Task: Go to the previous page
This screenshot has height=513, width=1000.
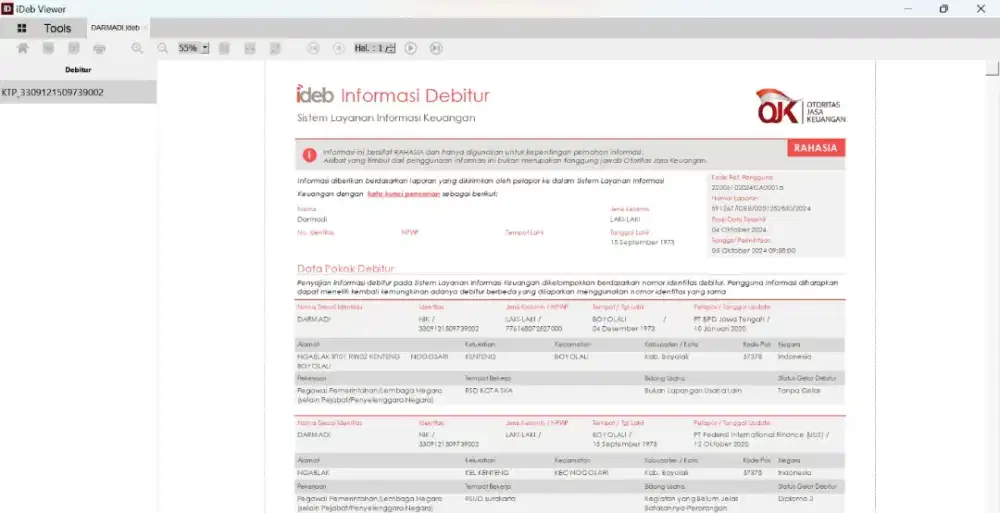Action: [338, 48]
